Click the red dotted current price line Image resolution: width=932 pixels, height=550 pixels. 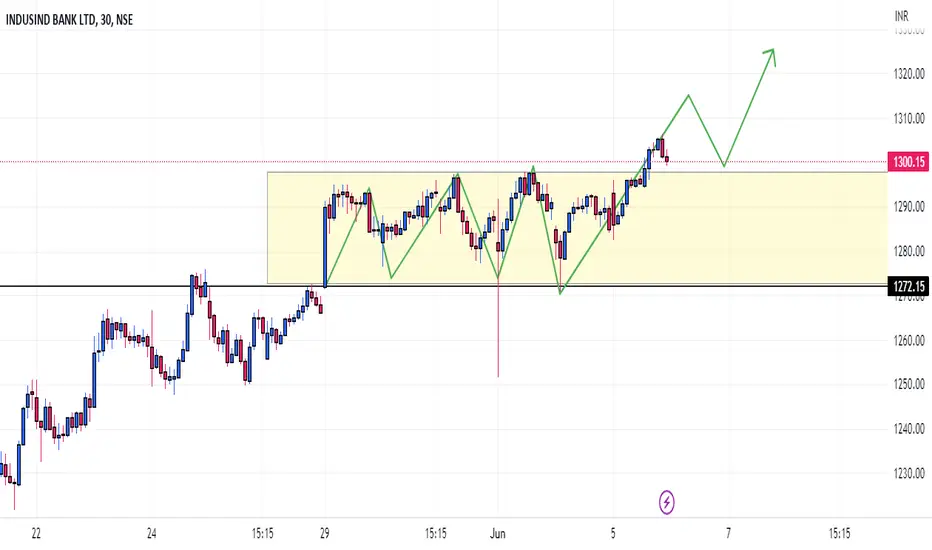coord(443,162)
